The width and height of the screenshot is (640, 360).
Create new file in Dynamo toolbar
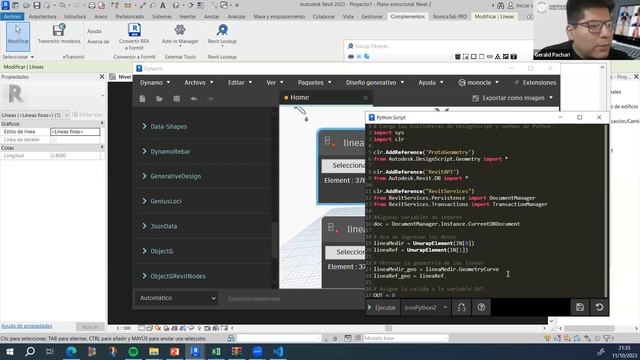(142, 98)
